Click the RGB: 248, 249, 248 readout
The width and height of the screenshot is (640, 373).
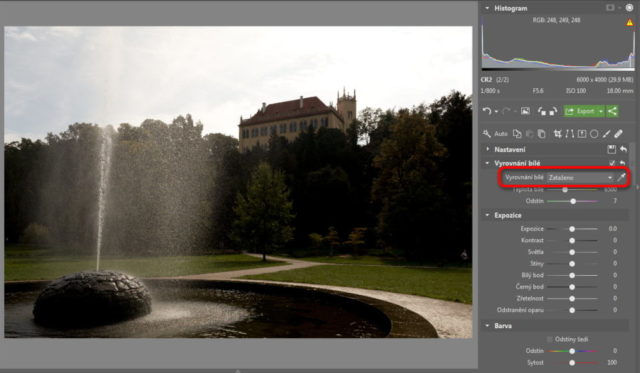pyautogui.click(x=556, y=20)
